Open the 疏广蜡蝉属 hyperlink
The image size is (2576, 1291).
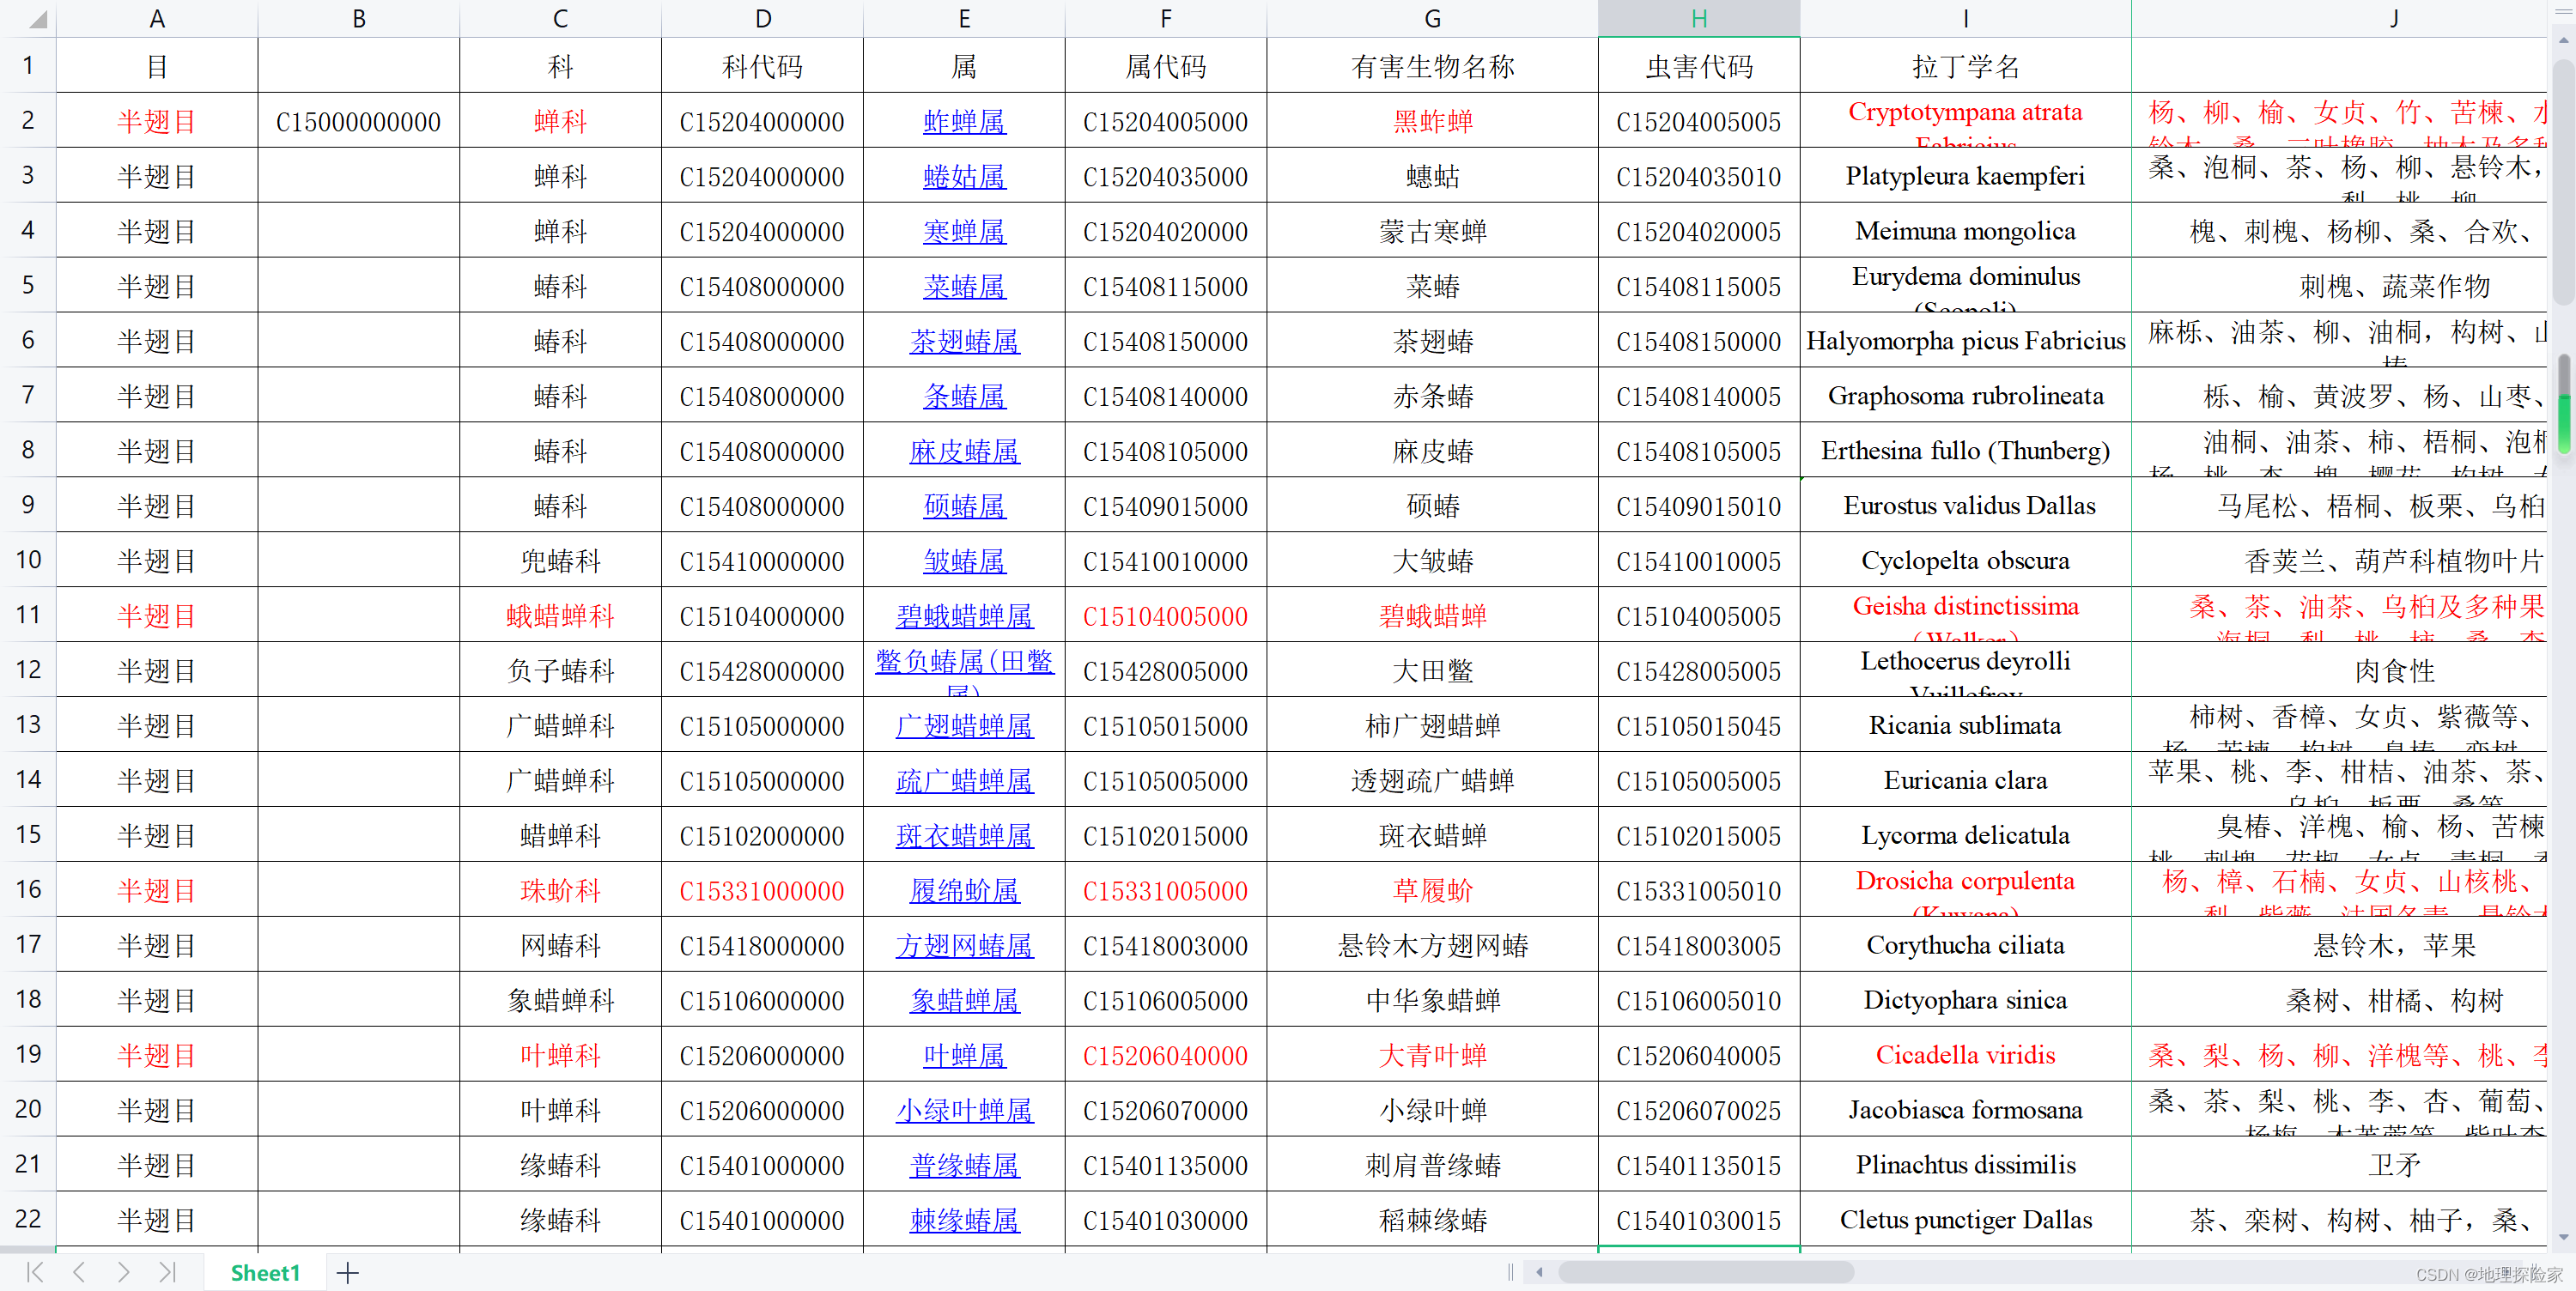click(964, 781)
